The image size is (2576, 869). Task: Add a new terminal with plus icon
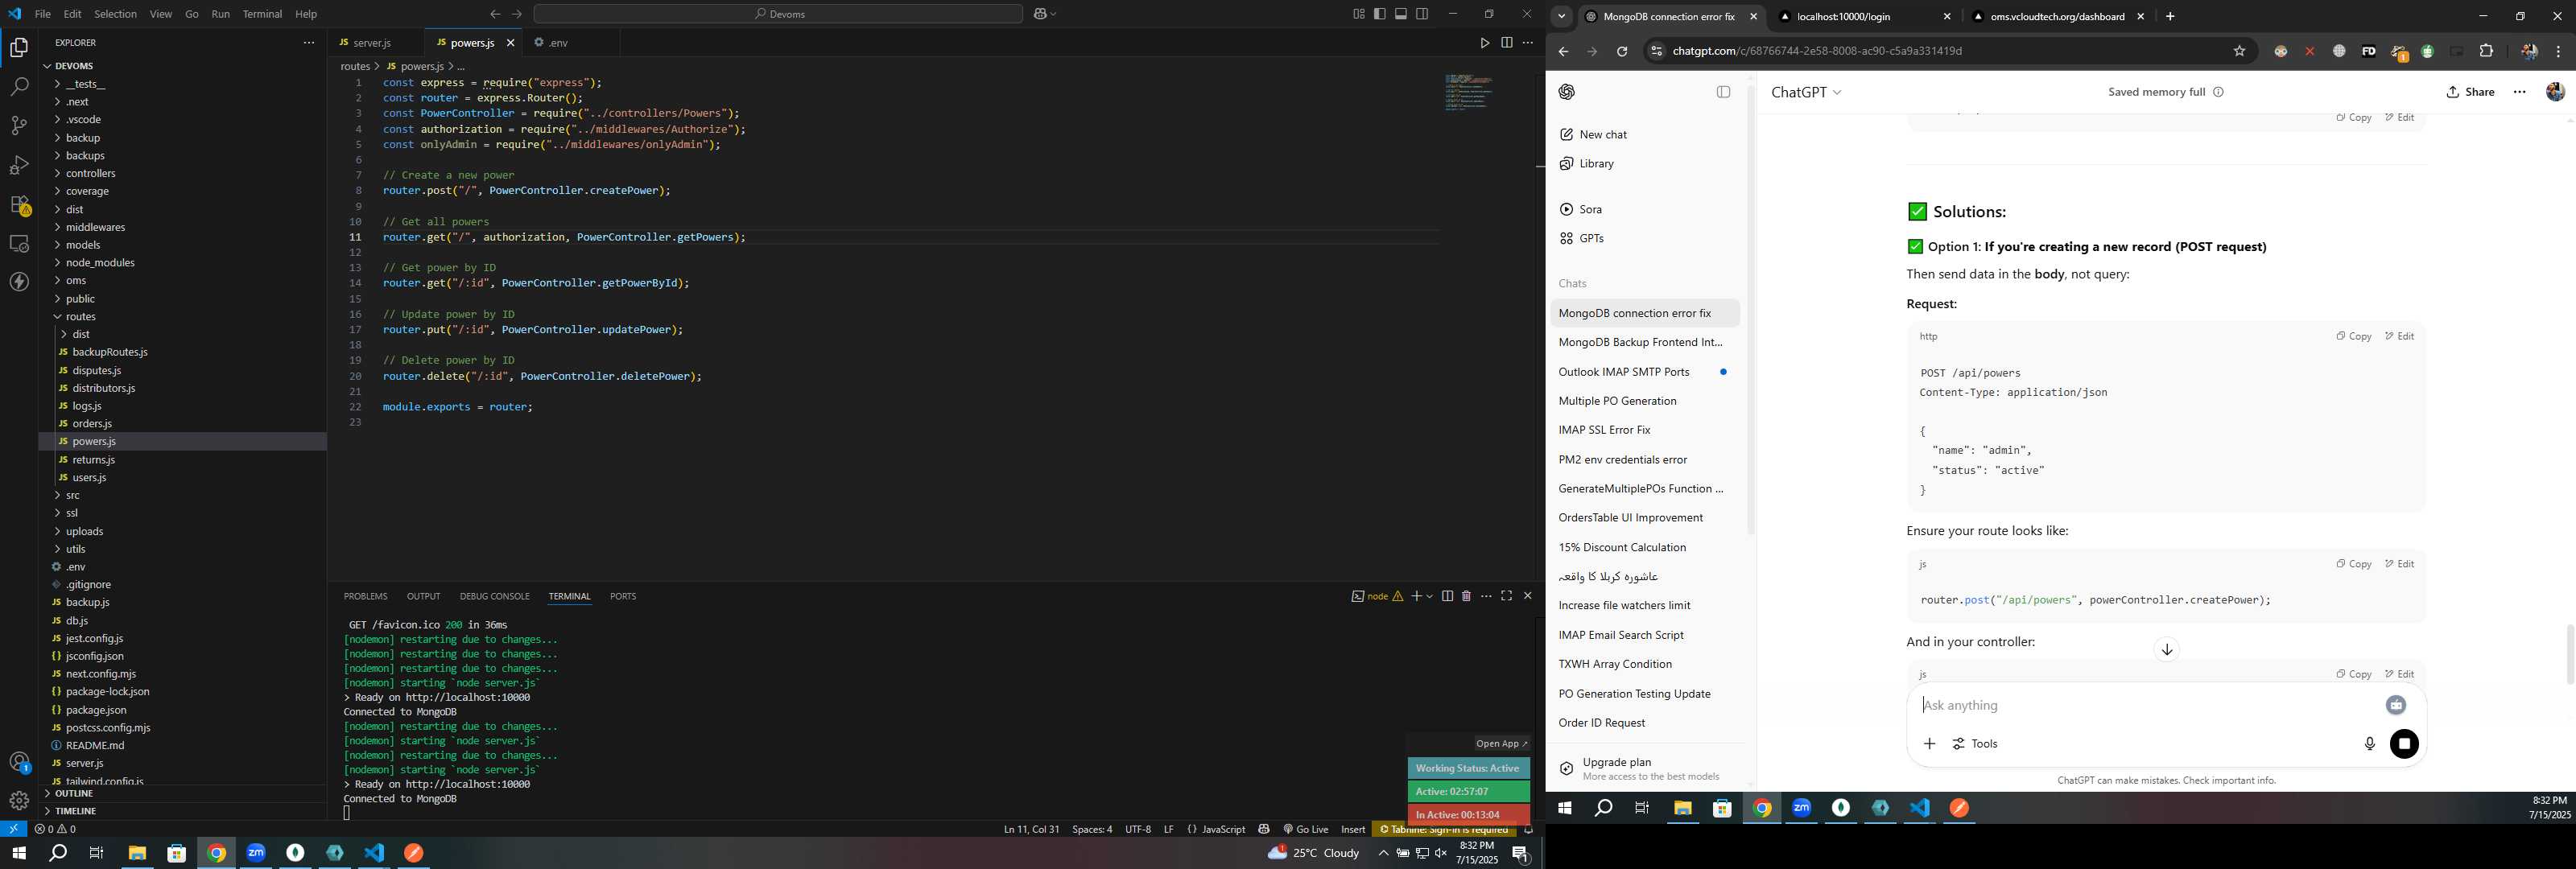pyautogui.click(x=1416, y=596)
